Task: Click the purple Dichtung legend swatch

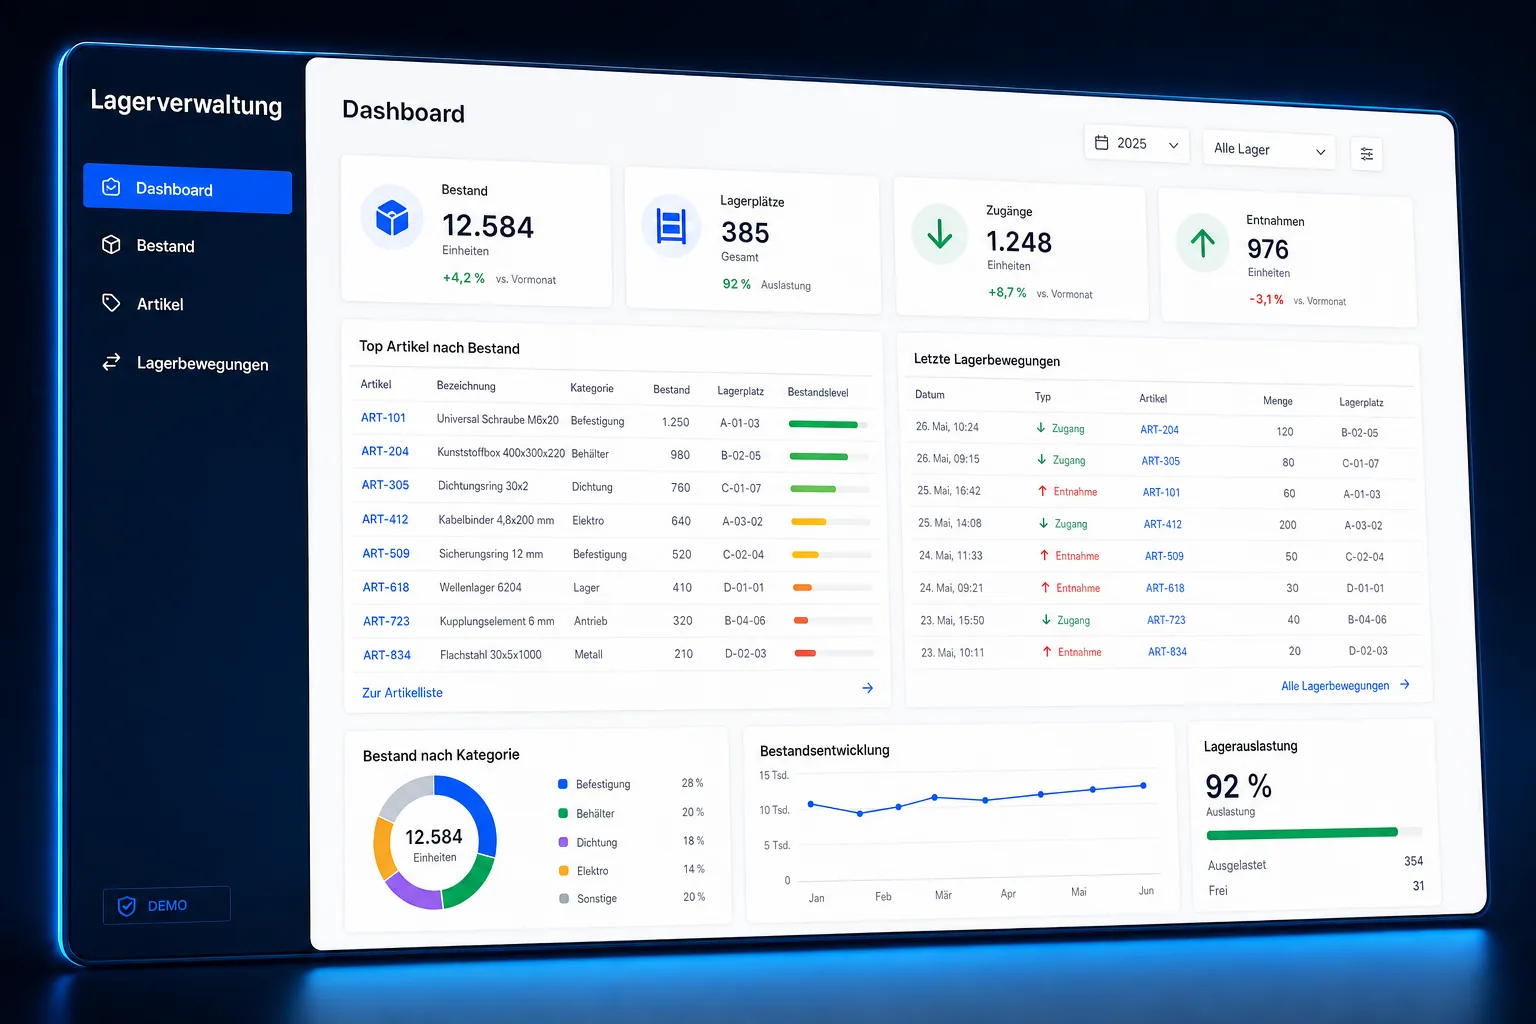Action: (x=564, y=842)
